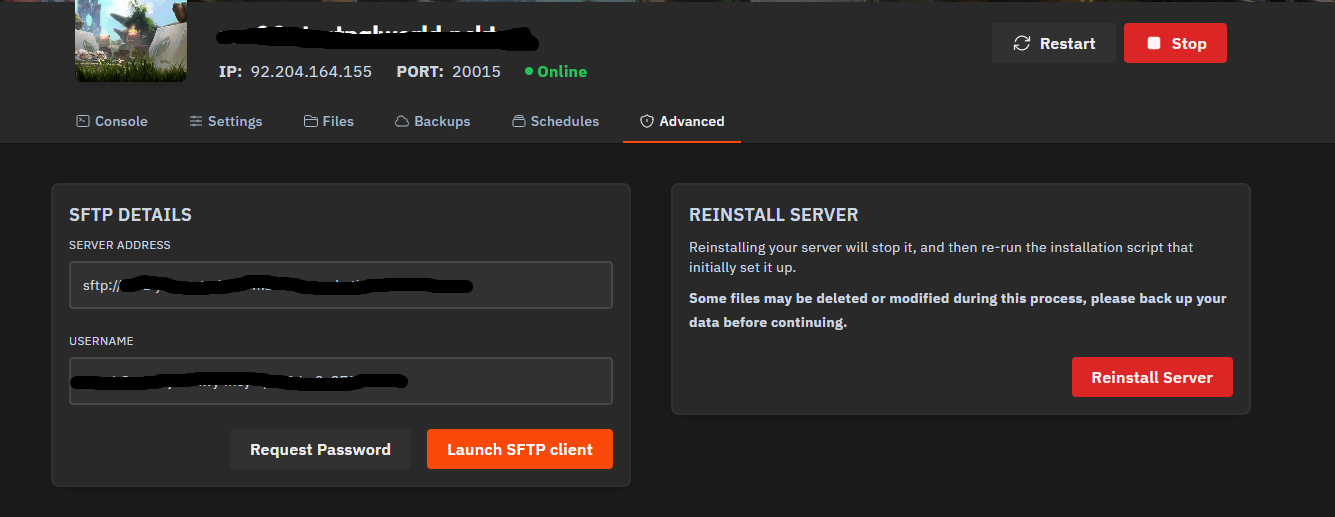Click the cloud icon beside Backups
The width and height of the screenshot is (1335, 517).
click(402, 121)
